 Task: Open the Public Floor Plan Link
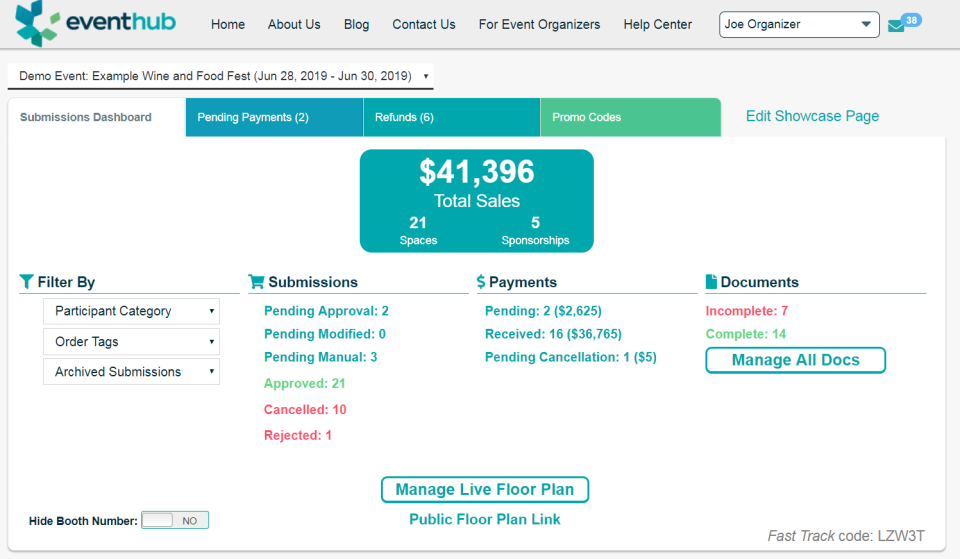click(485, 519)
